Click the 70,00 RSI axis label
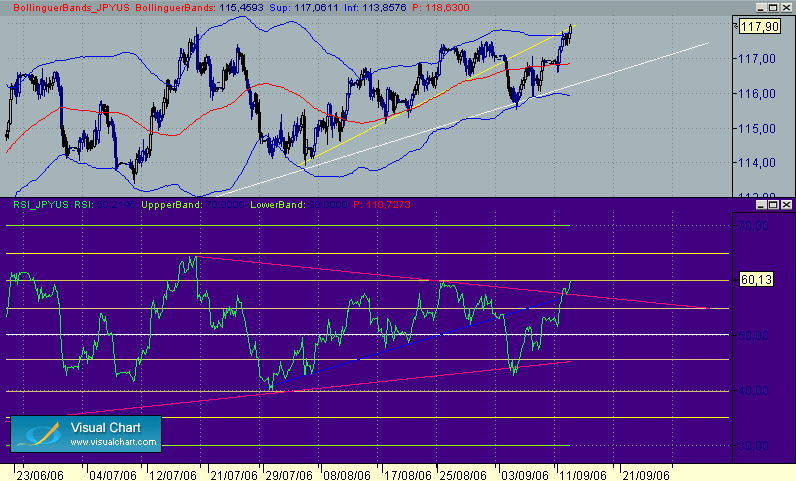796x481 pixels. (753, 226)
